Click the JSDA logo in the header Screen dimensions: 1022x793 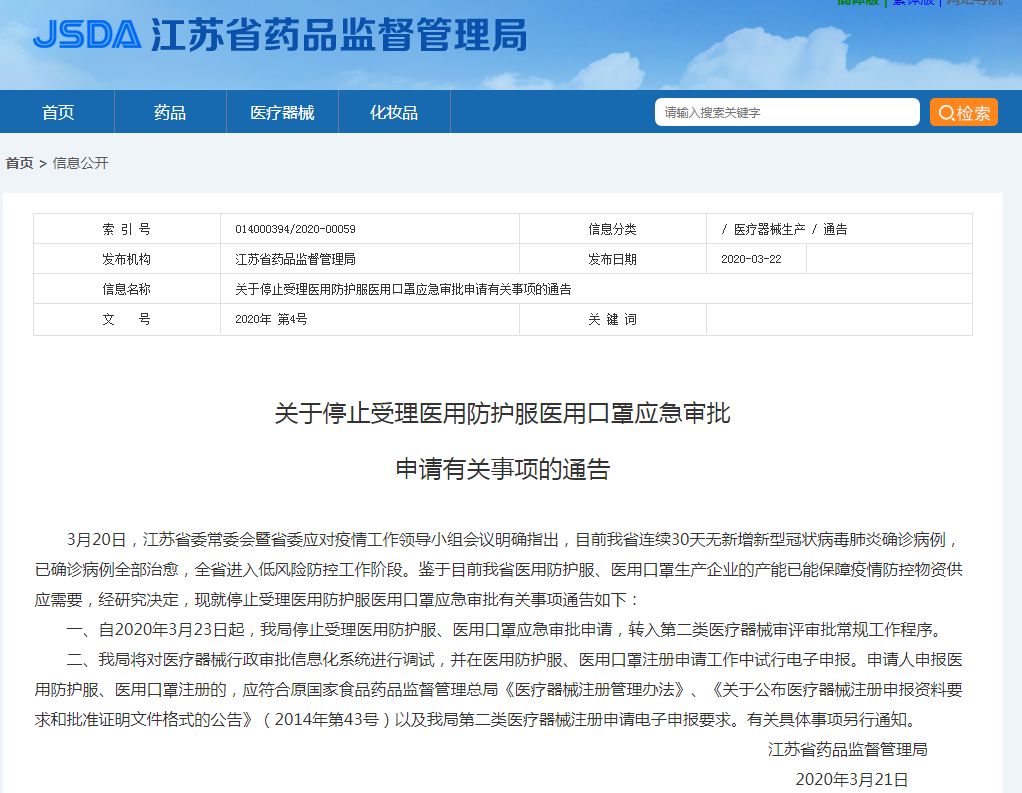(x=87, y=35)
